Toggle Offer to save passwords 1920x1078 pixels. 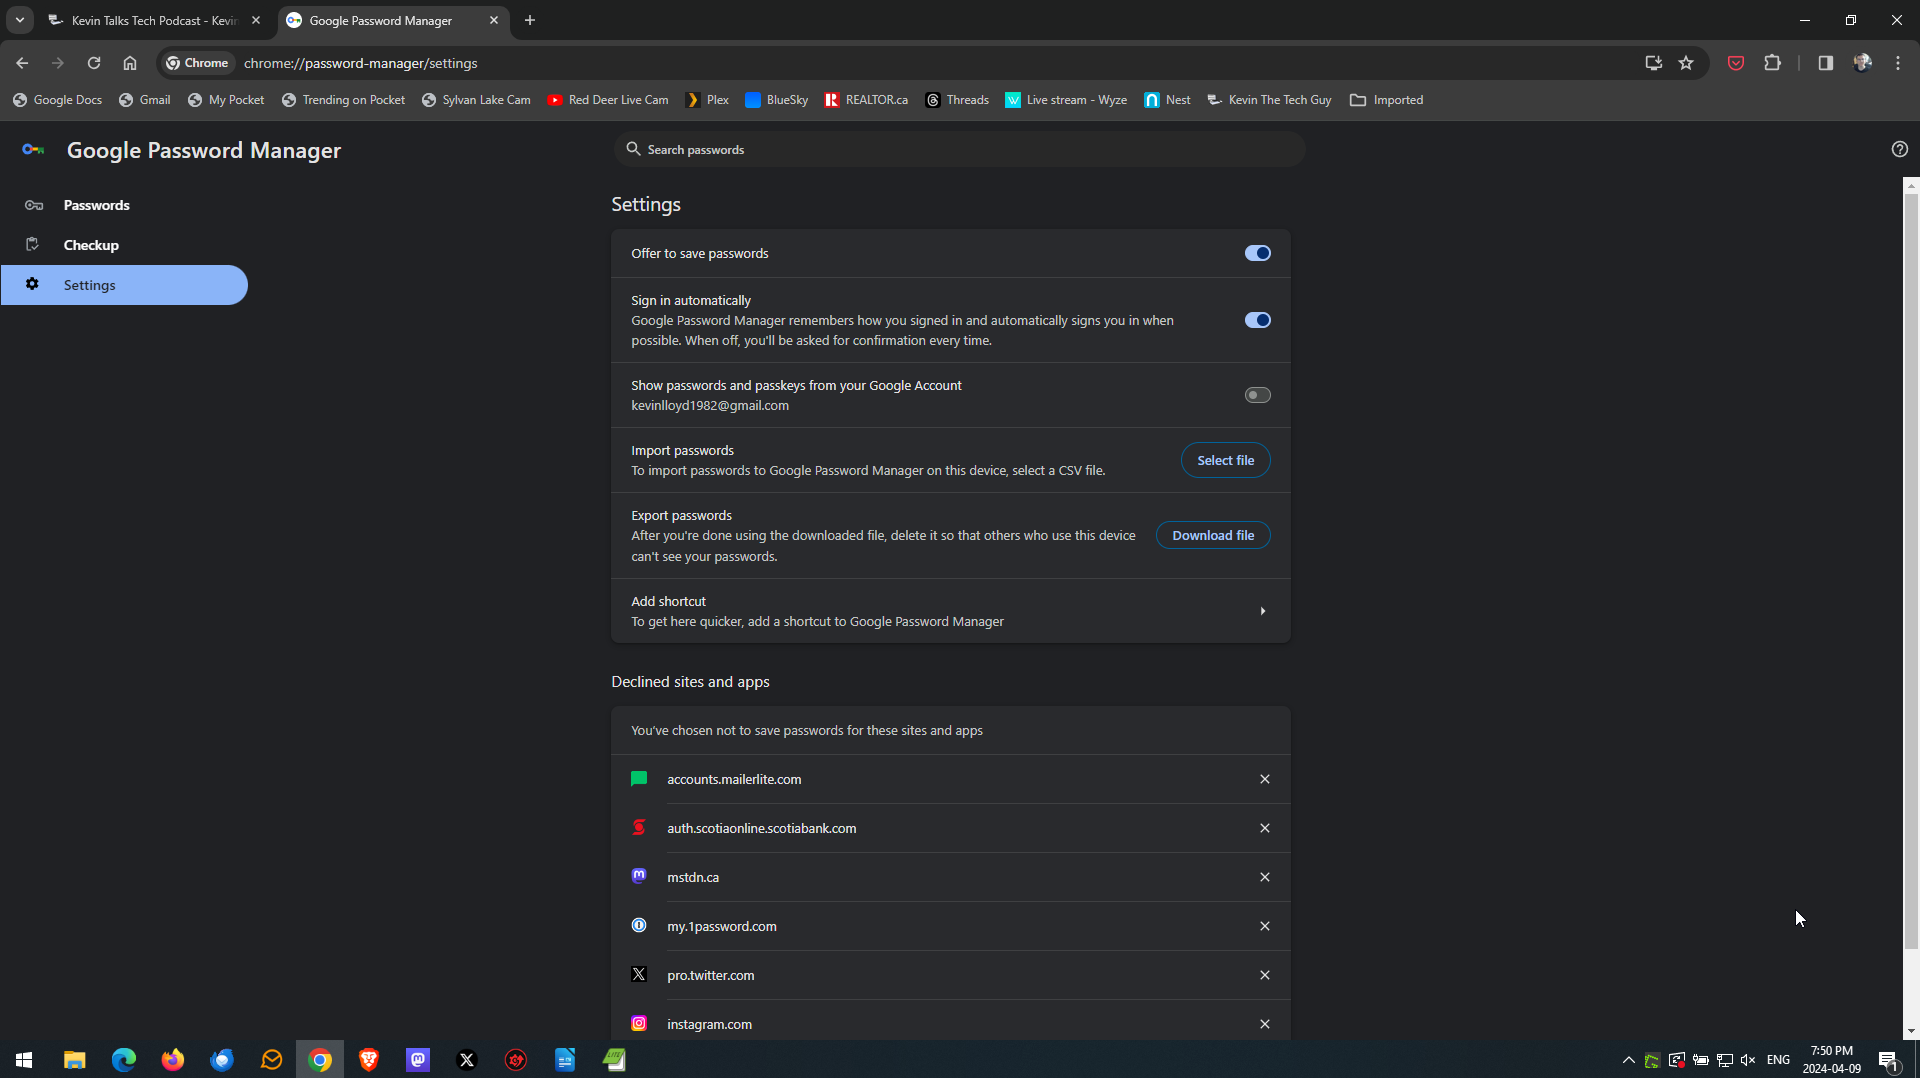[x=1257, y=253]
